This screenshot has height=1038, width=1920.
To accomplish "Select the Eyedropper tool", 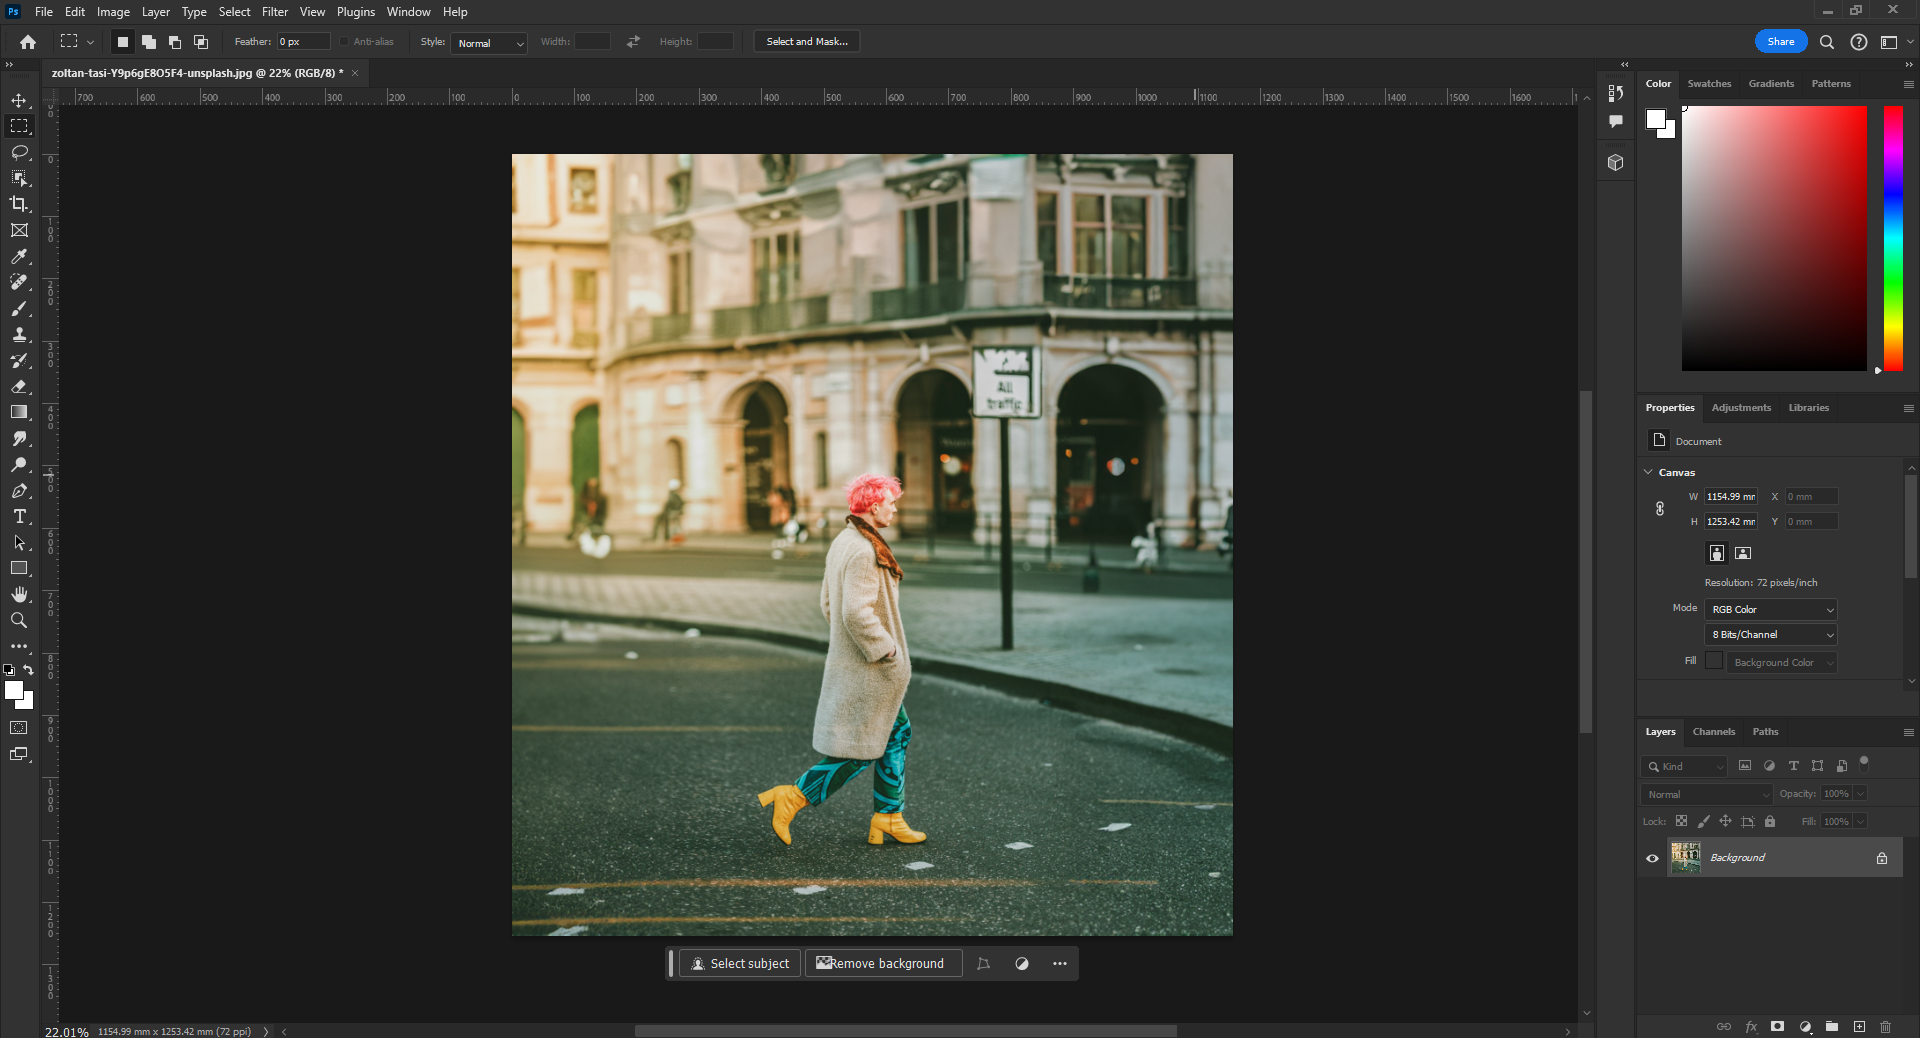I will click(x=19, y=257).
